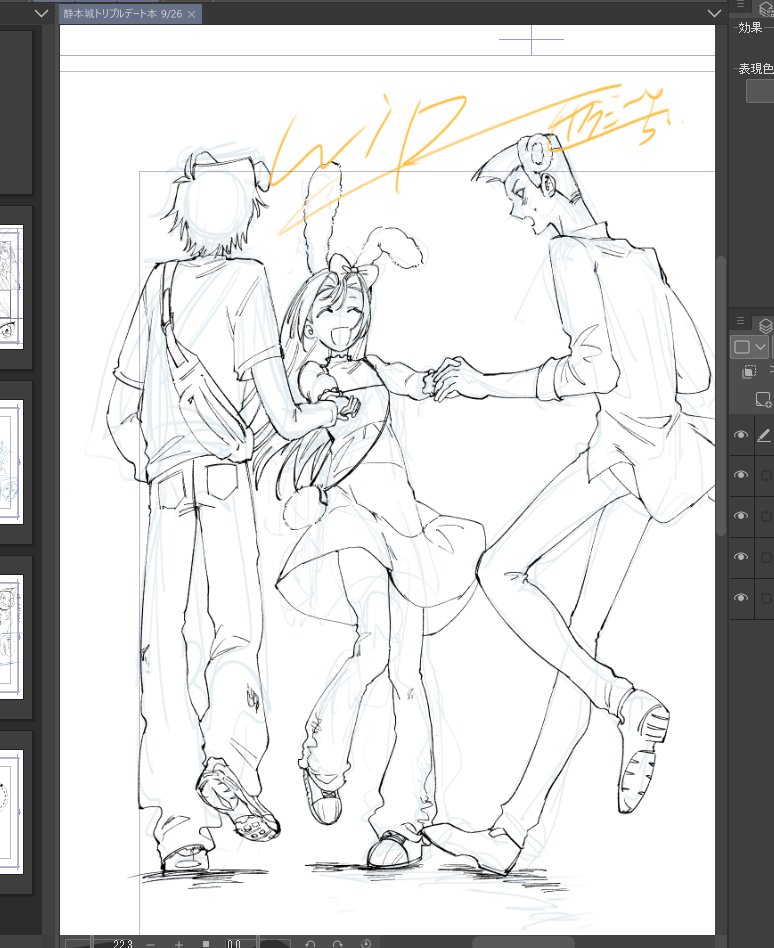774x948 pixels.
Task: Open the 表現色 expression color dropdown
Action: coord(760,91)
